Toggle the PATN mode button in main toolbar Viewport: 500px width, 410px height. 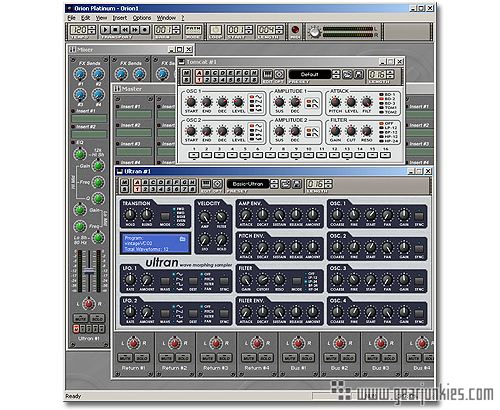193,30
